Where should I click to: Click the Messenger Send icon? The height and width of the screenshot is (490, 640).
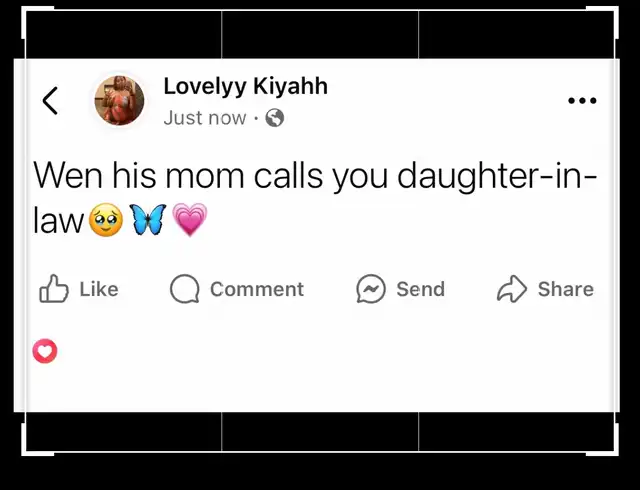(371, 289)
